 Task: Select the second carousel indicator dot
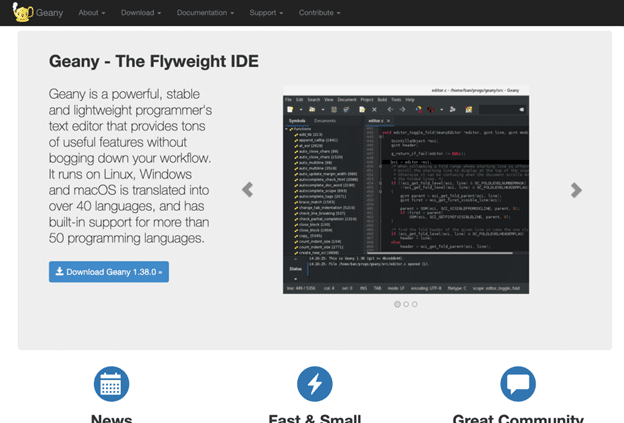tap(406, 304)
